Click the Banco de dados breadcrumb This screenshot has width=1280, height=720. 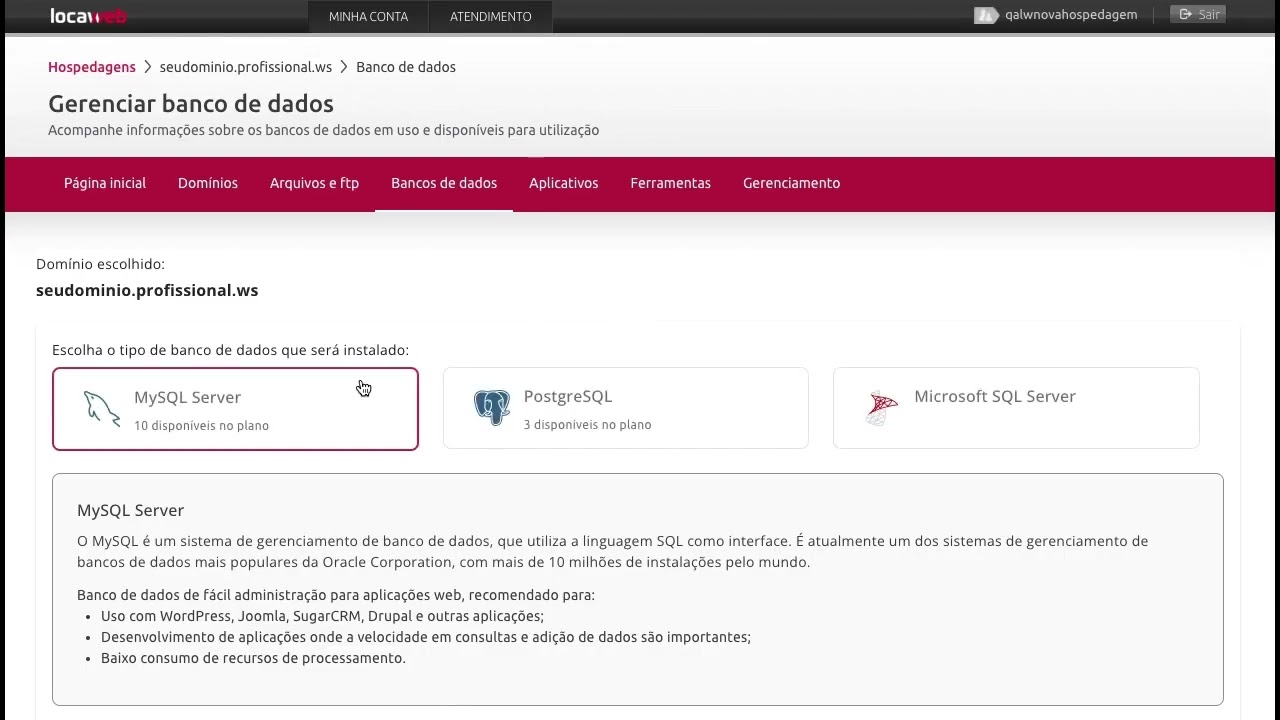406,67
